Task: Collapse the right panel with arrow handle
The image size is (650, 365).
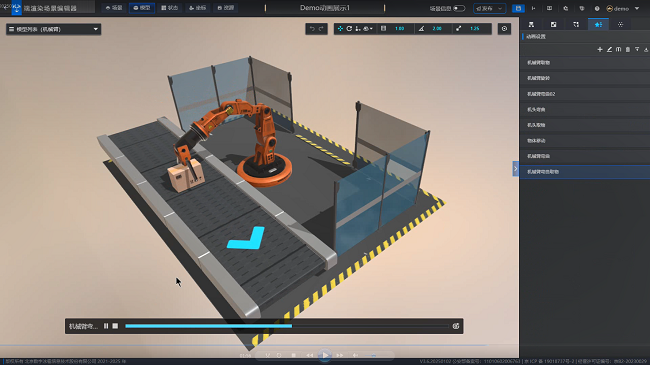Action: tap(516, 169)
